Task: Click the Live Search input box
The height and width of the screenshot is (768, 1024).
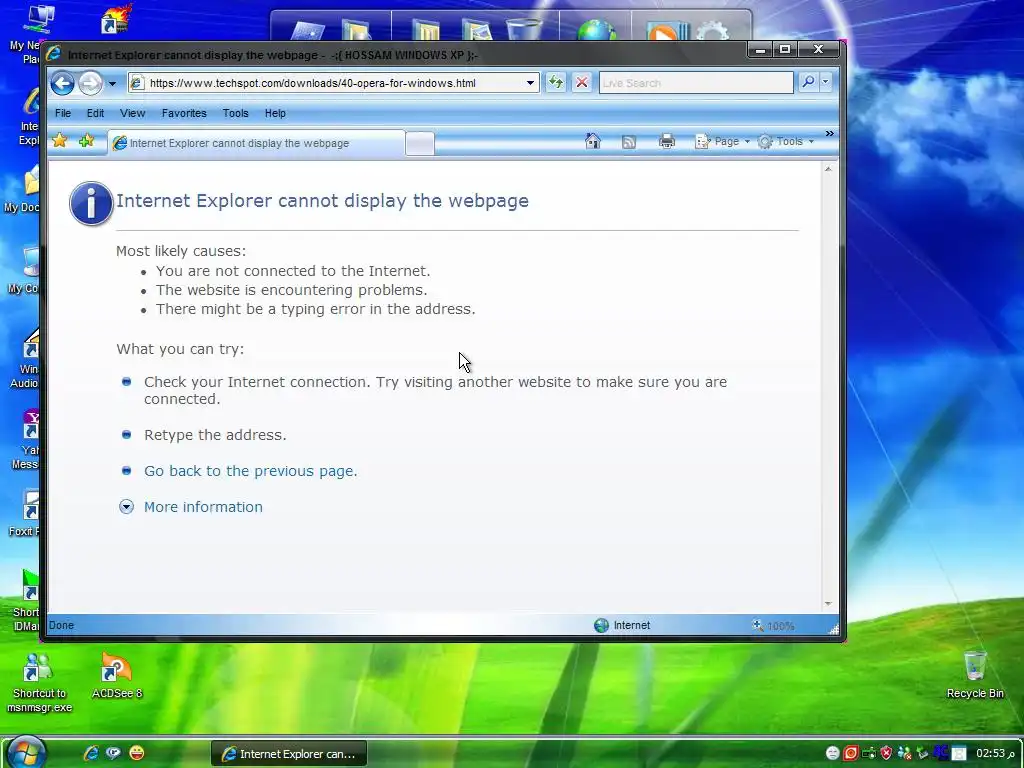Action: [696, 83]
